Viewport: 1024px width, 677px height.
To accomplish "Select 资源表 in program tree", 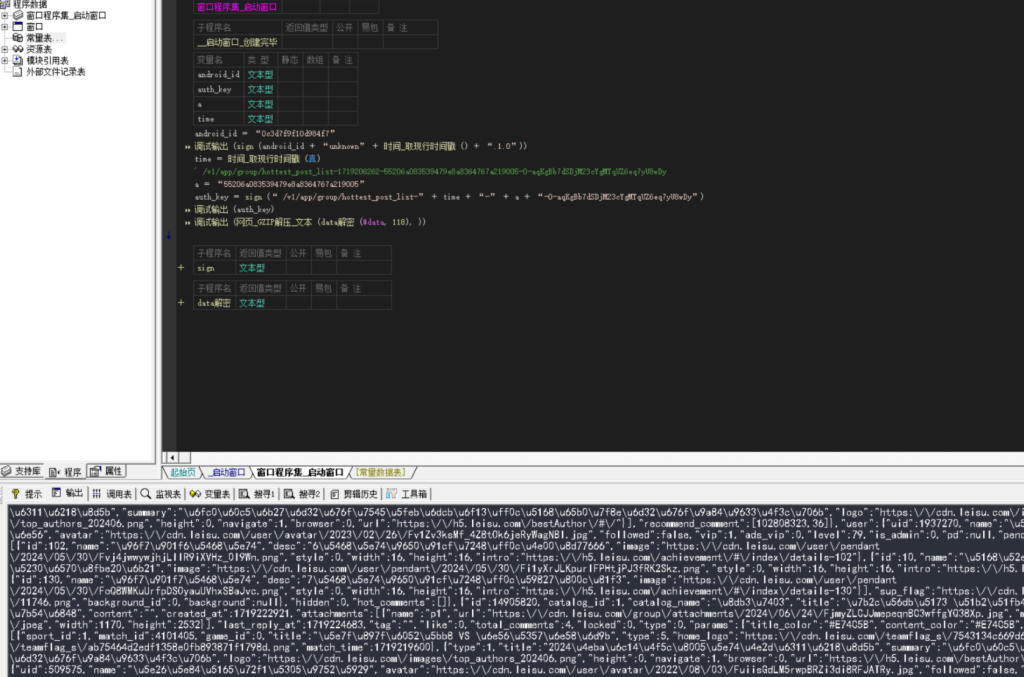I will pyautogui.click(x=39, y=49).
